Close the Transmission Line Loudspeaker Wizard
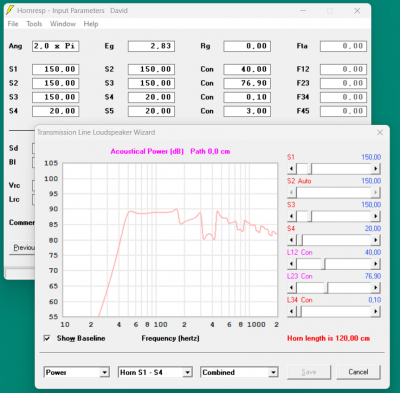Image resolution: width=400 pixels, height=393 pixels. [380, 133]
